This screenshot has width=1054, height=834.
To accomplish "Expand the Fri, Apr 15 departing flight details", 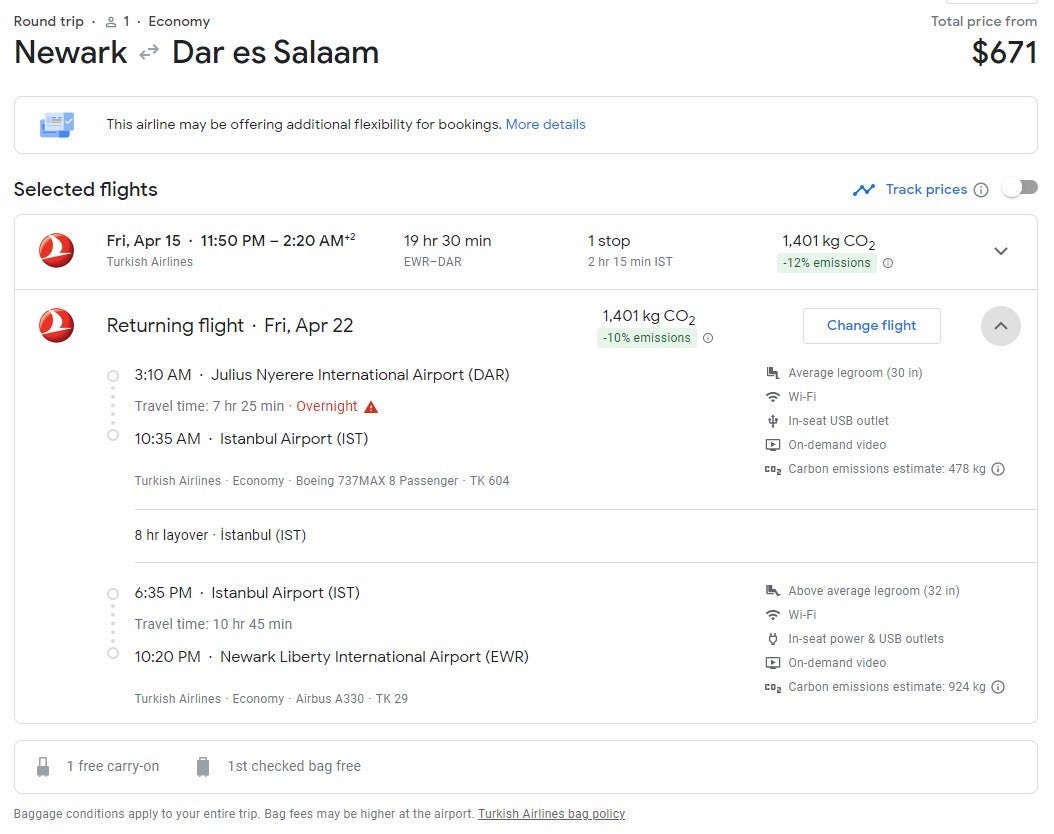I will [x=1001, y=251].
